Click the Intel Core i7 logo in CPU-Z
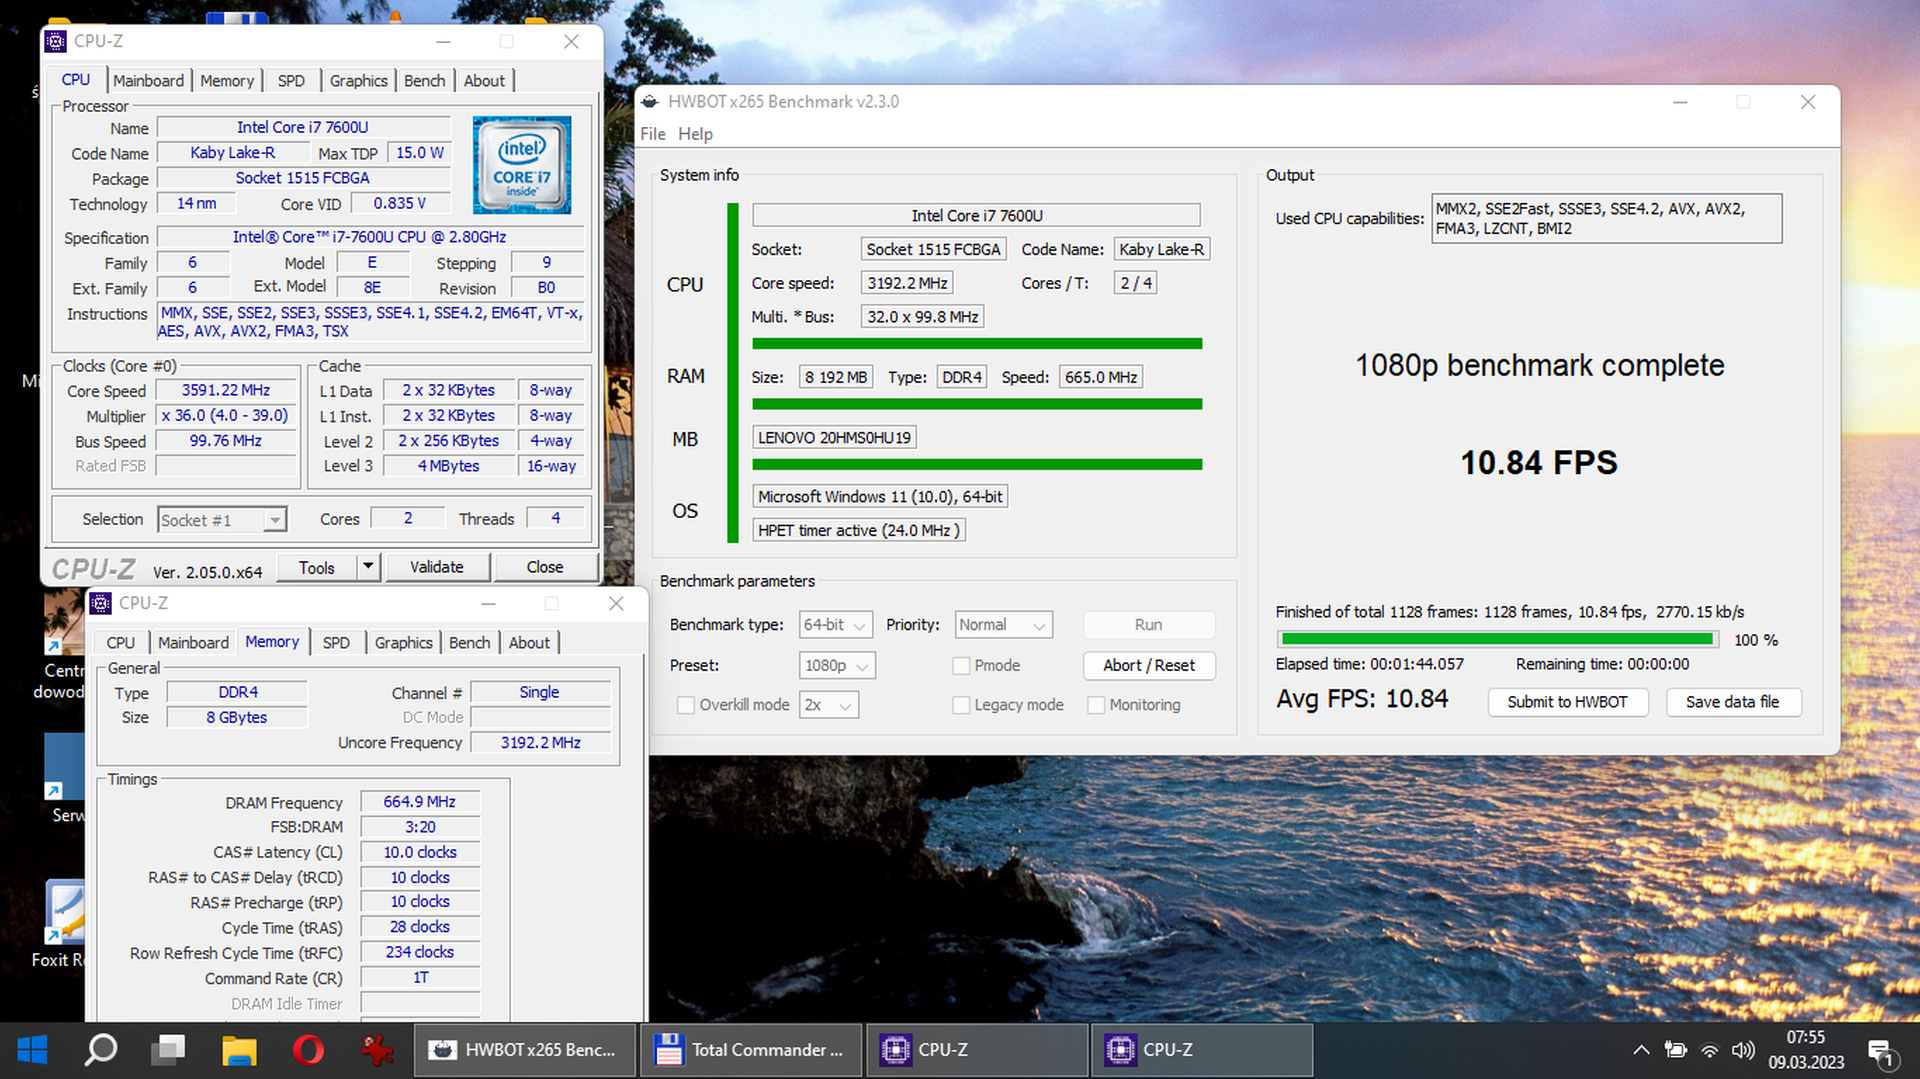The width and height of the screenshot is (1920, 1079). (522, 165)
